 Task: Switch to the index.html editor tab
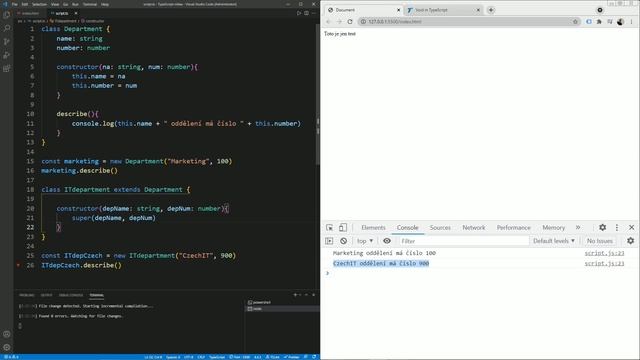click(29, 13)
